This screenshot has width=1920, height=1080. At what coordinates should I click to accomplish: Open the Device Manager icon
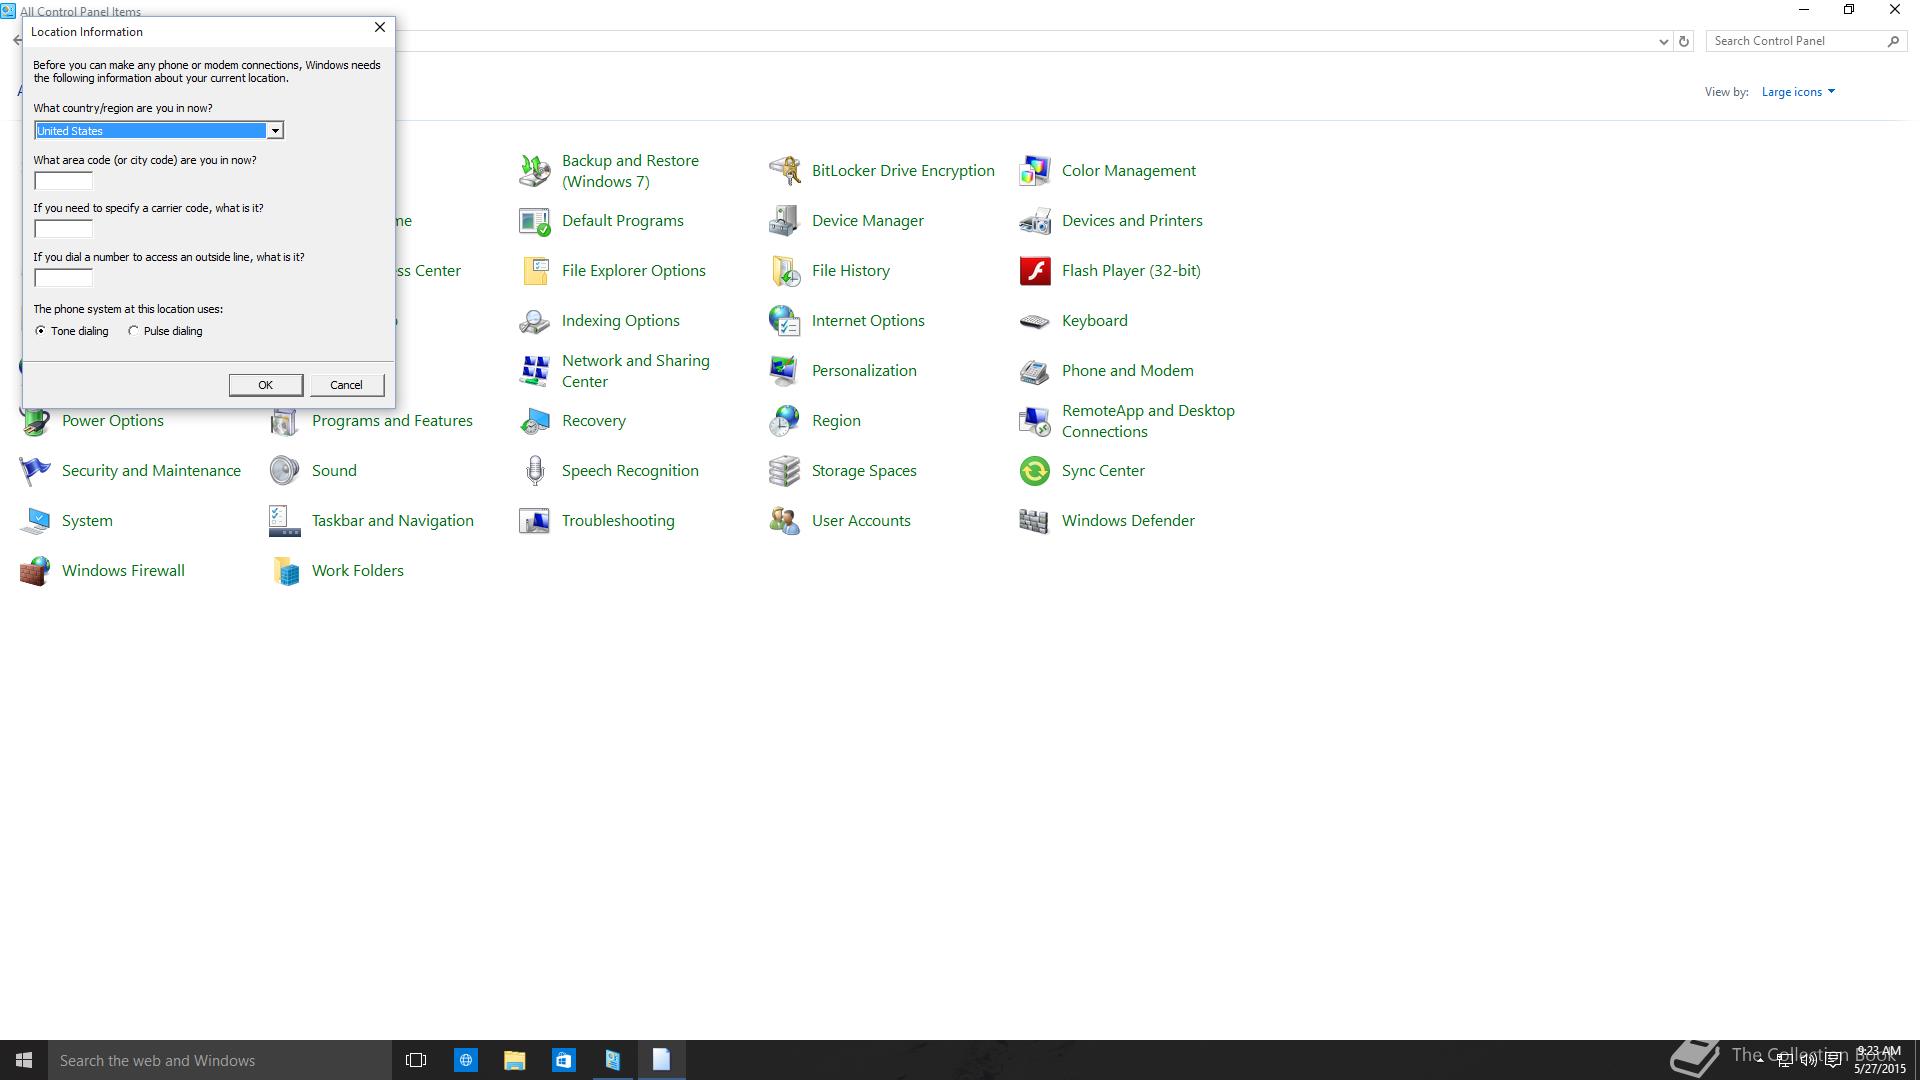[x=785, y=221]
